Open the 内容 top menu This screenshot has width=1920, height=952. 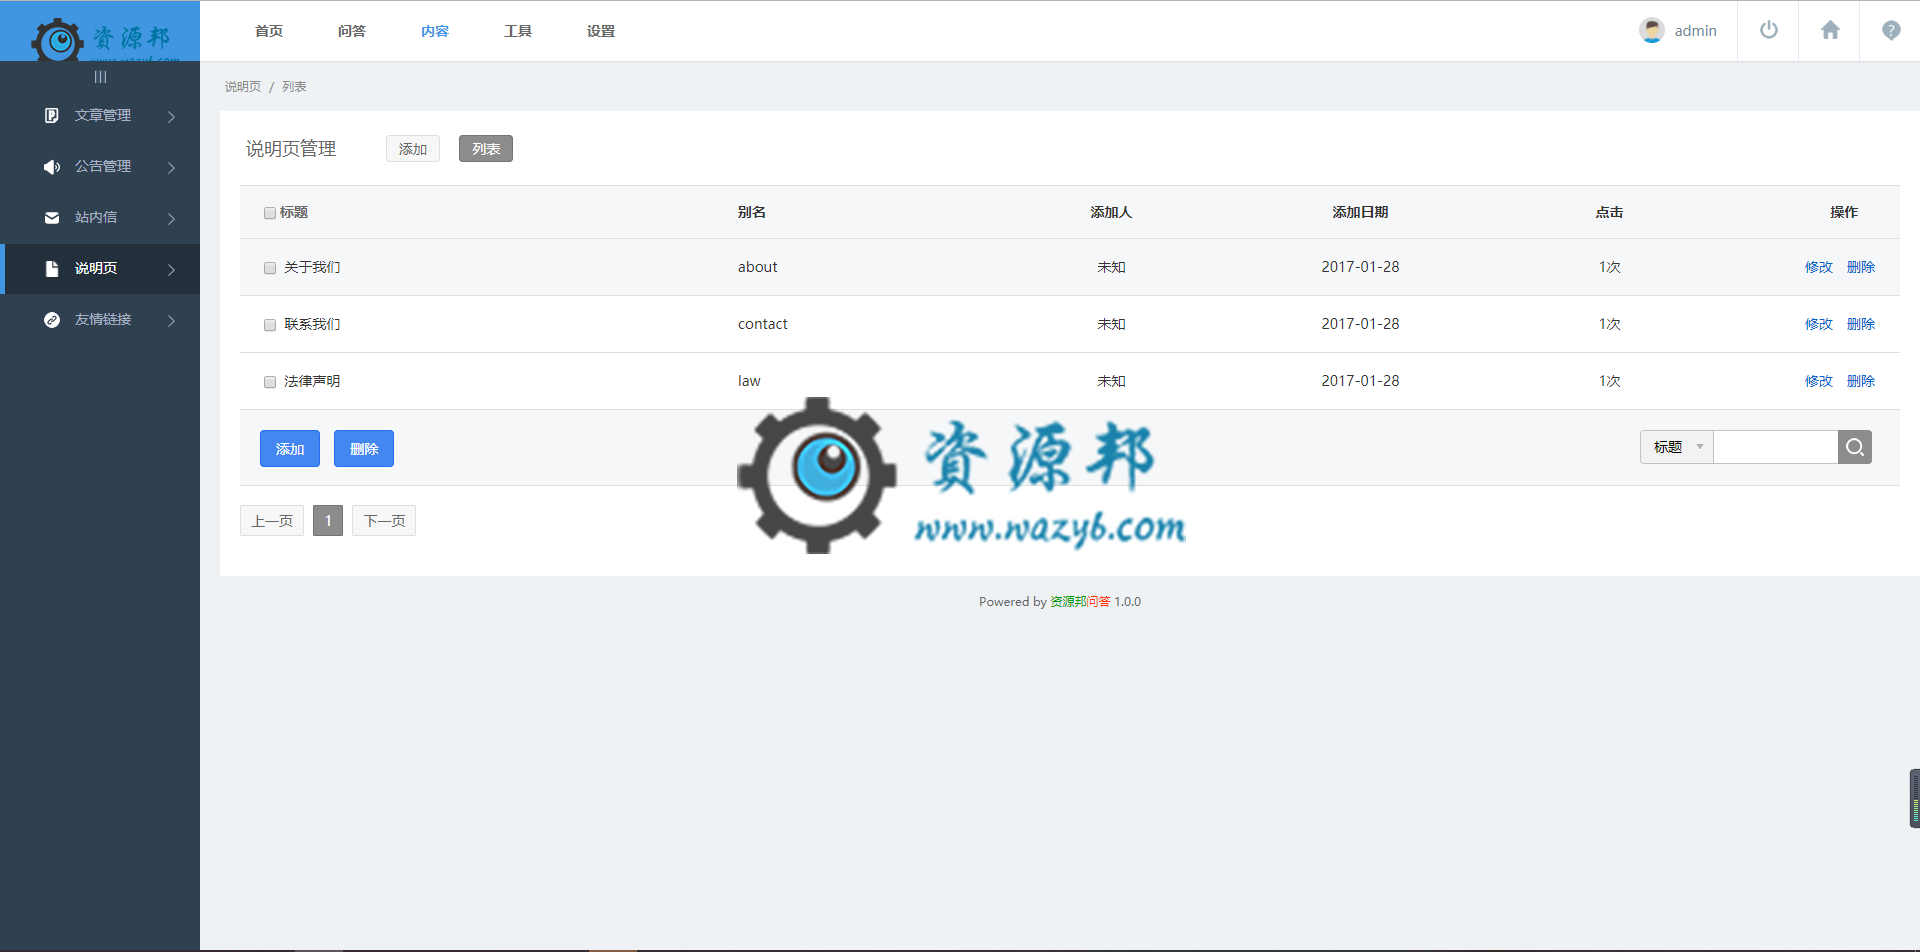pos(435,31)
